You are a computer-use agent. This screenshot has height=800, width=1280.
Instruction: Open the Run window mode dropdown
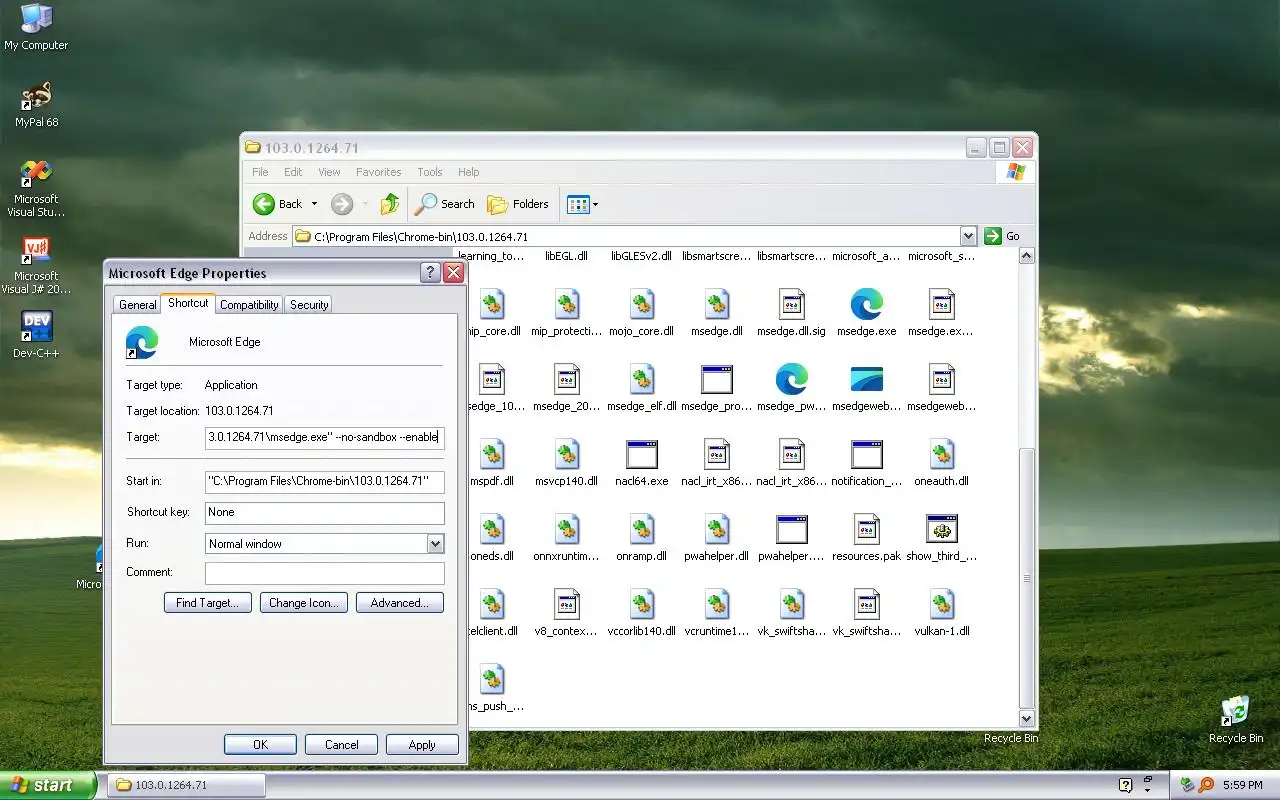pos(435,543)
